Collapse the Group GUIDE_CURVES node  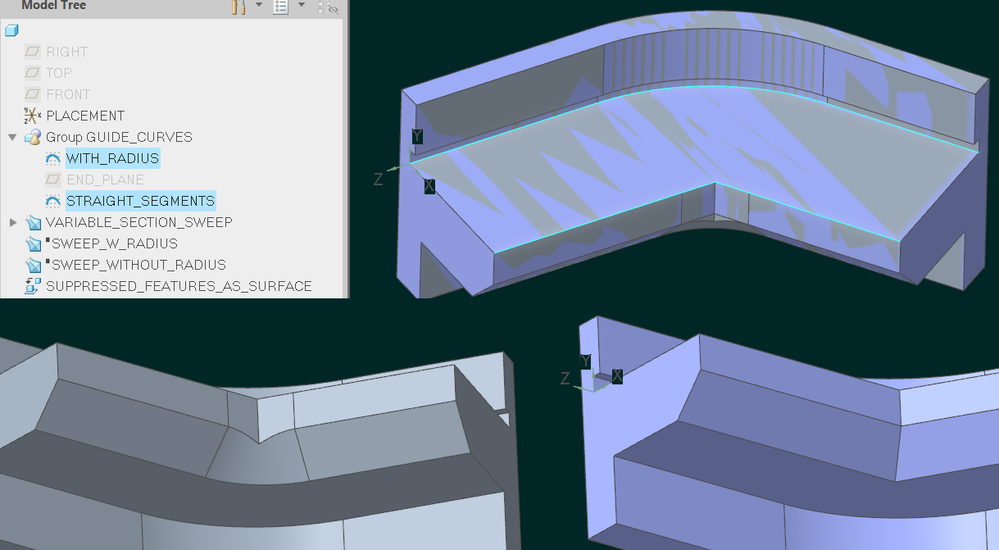coord(13,137)
